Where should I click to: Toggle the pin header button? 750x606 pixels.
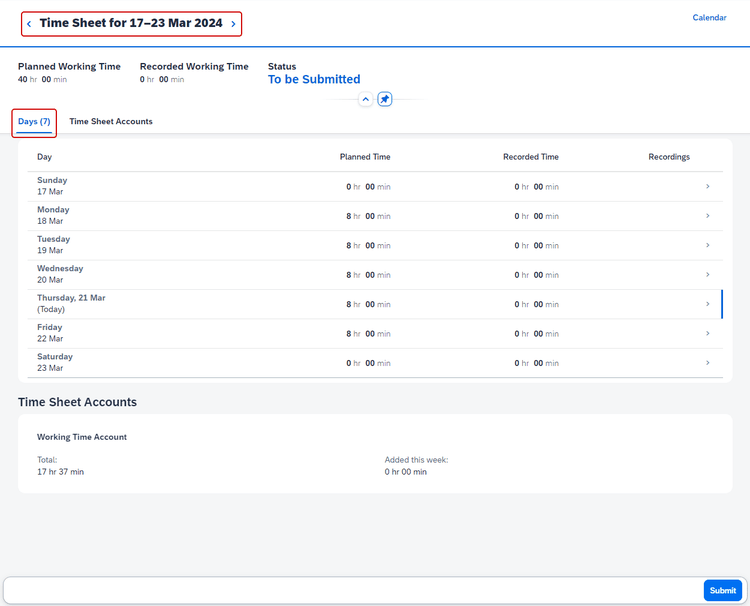(385, 99)
